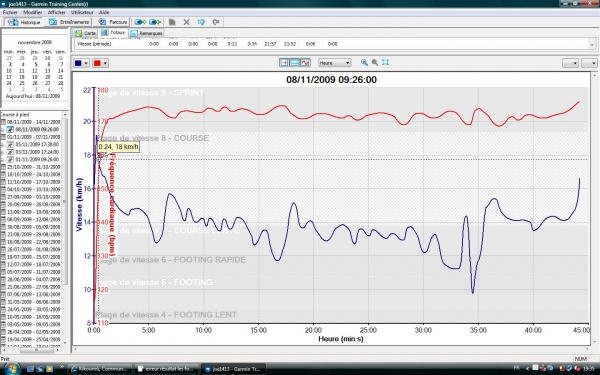Click the copy/new document toolbar icon
Image resolution: width=600 pixels, height=375 pixels.
(172, 22)
